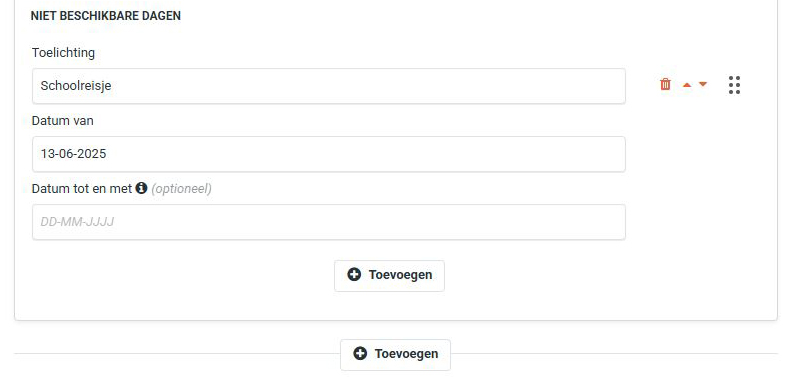The image size is (793, 385).
Task: Delete the Schoolreisje entry with trash icon
Action: [x=665, y=84]
